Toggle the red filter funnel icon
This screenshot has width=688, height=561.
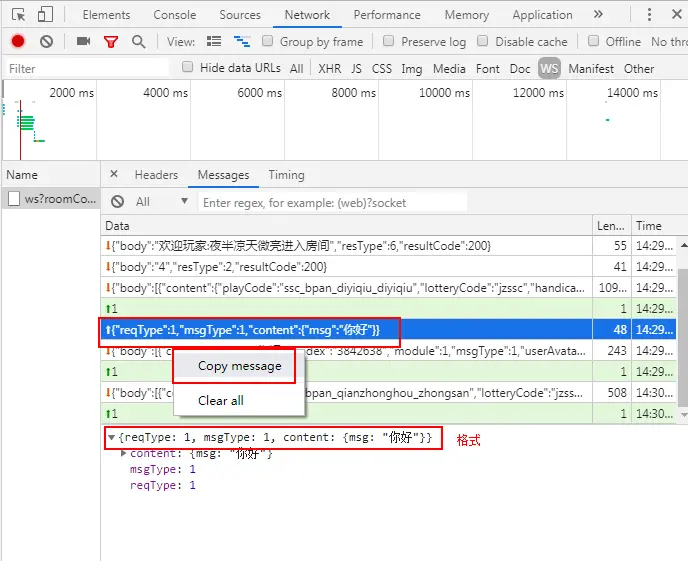111,42
